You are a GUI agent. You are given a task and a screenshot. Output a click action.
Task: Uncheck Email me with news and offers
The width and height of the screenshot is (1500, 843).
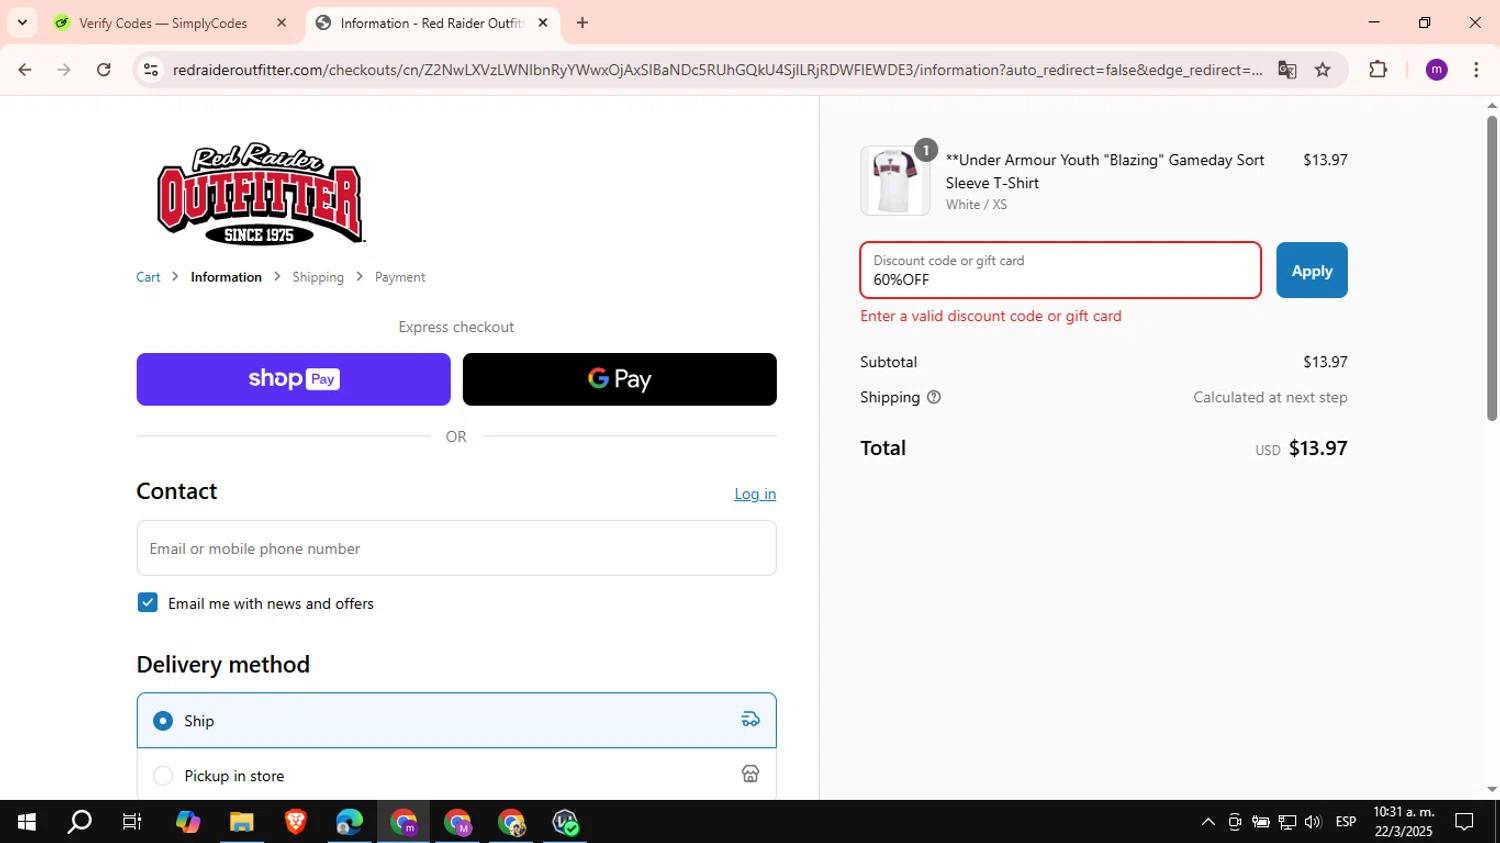click(x=148, y=603)
